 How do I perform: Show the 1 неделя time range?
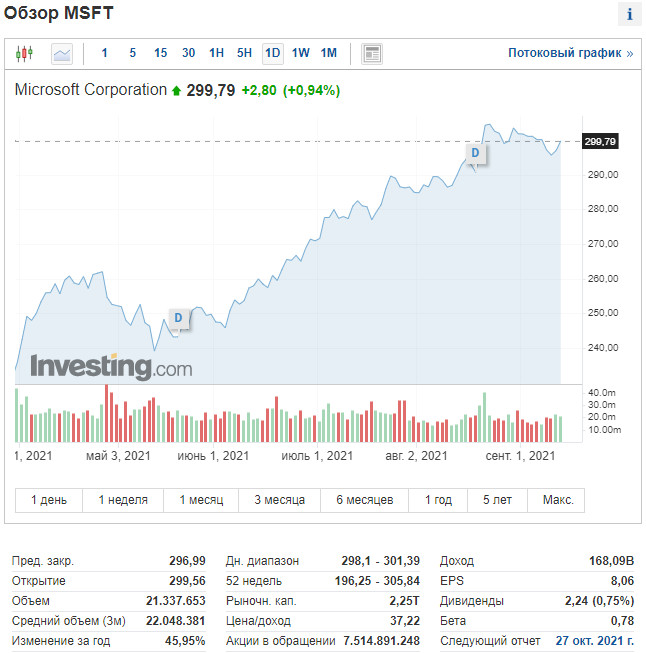point(123,500)
